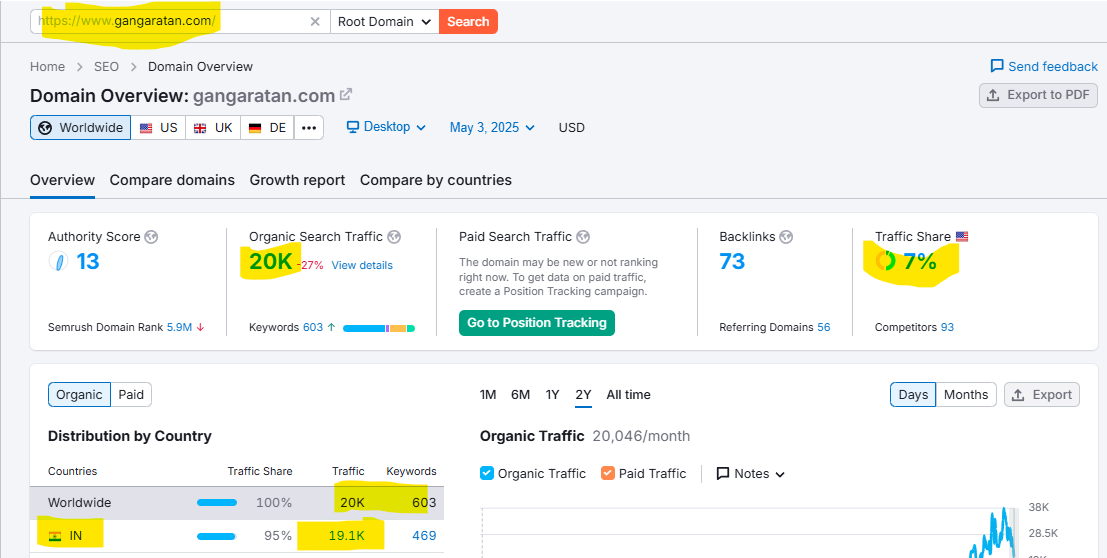Click the Traffic Share donut icon
The image size is (1107, 558).
tap(885, 261)
